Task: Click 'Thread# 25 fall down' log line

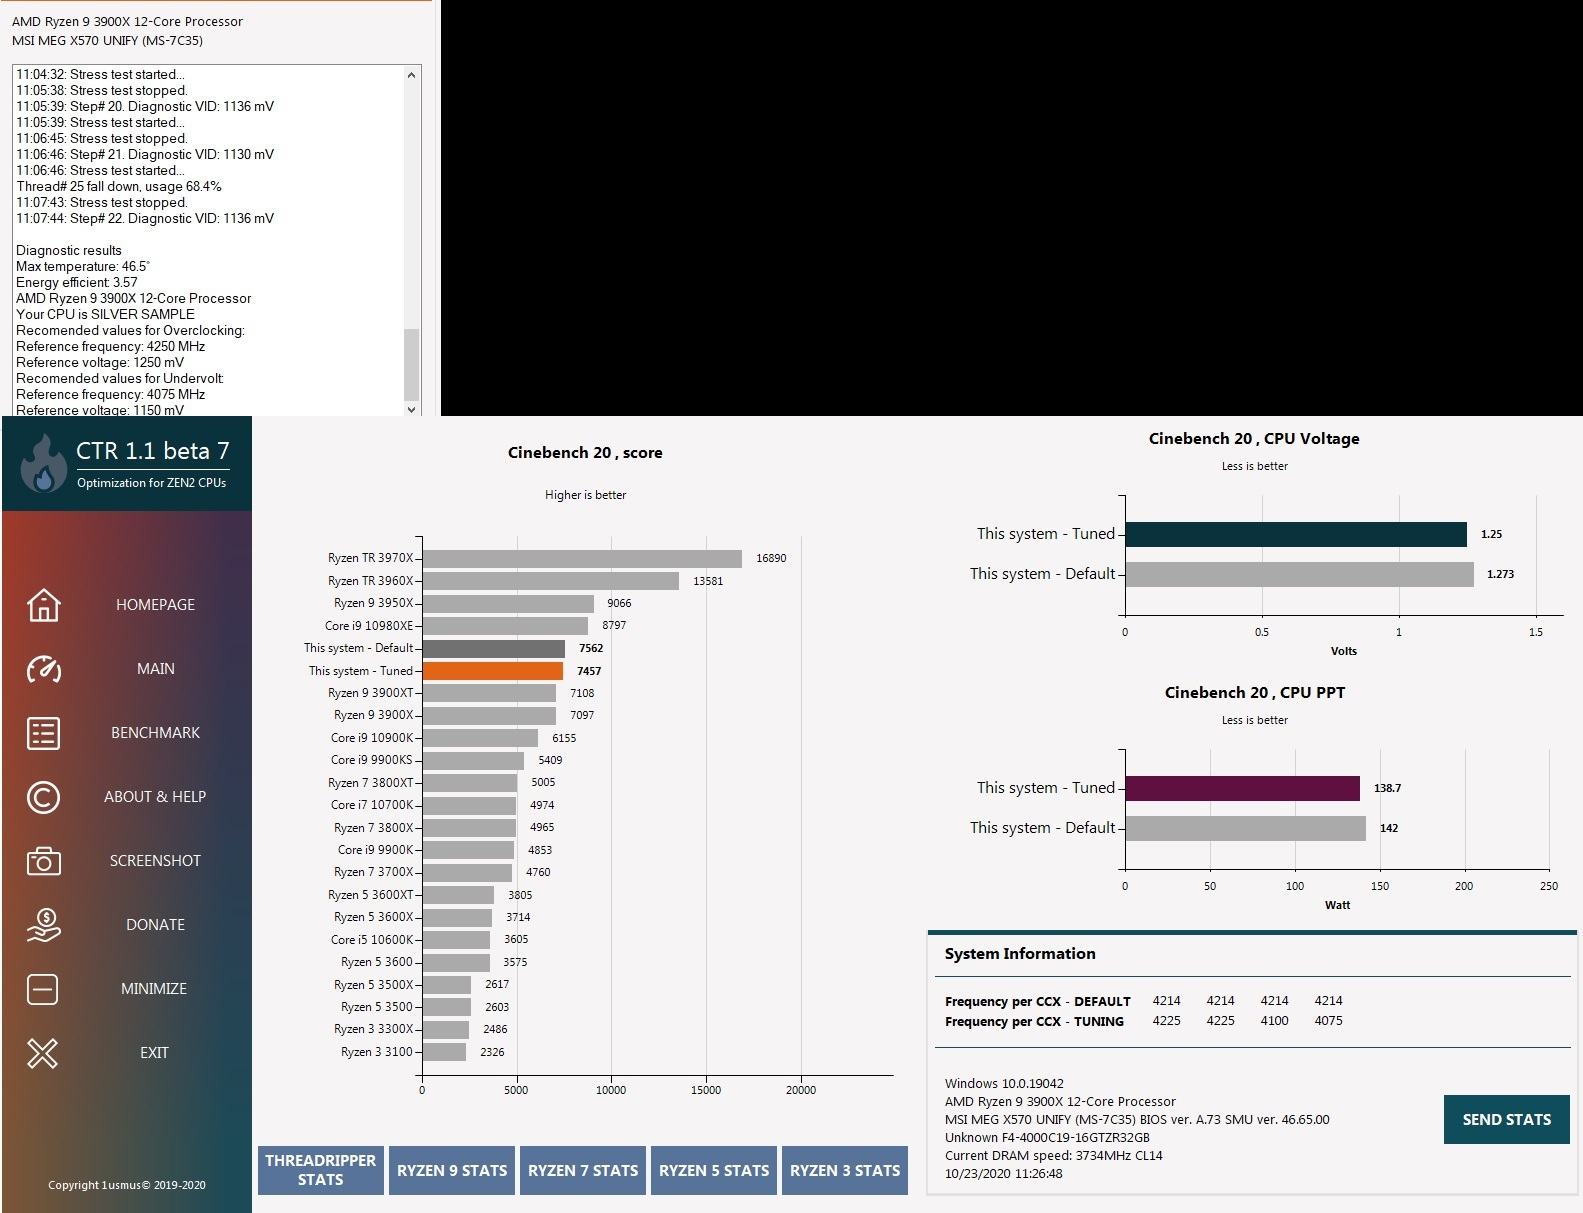Action: coord(119,186)
